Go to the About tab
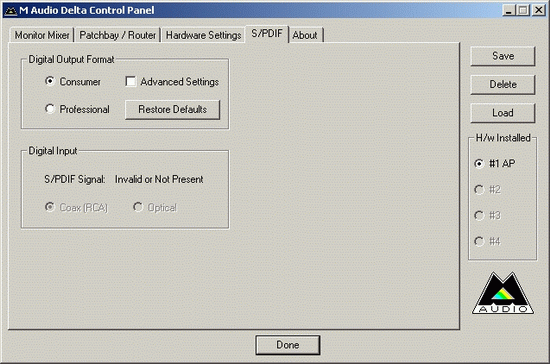 click(305, 35)
